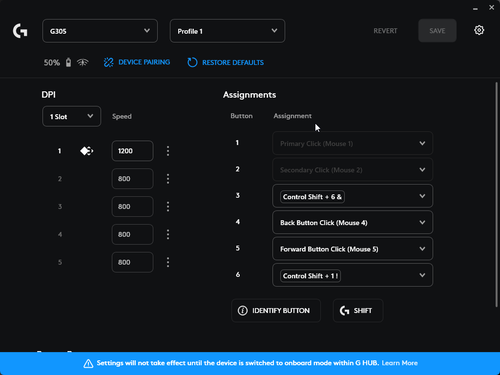
Task: Open Back Button Click assignment dropdown
Action: tap(352, 222)
